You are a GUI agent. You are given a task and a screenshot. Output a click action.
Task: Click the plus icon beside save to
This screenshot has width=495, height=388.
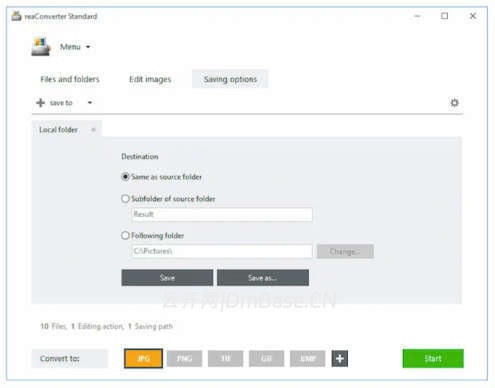coord(40,103)
